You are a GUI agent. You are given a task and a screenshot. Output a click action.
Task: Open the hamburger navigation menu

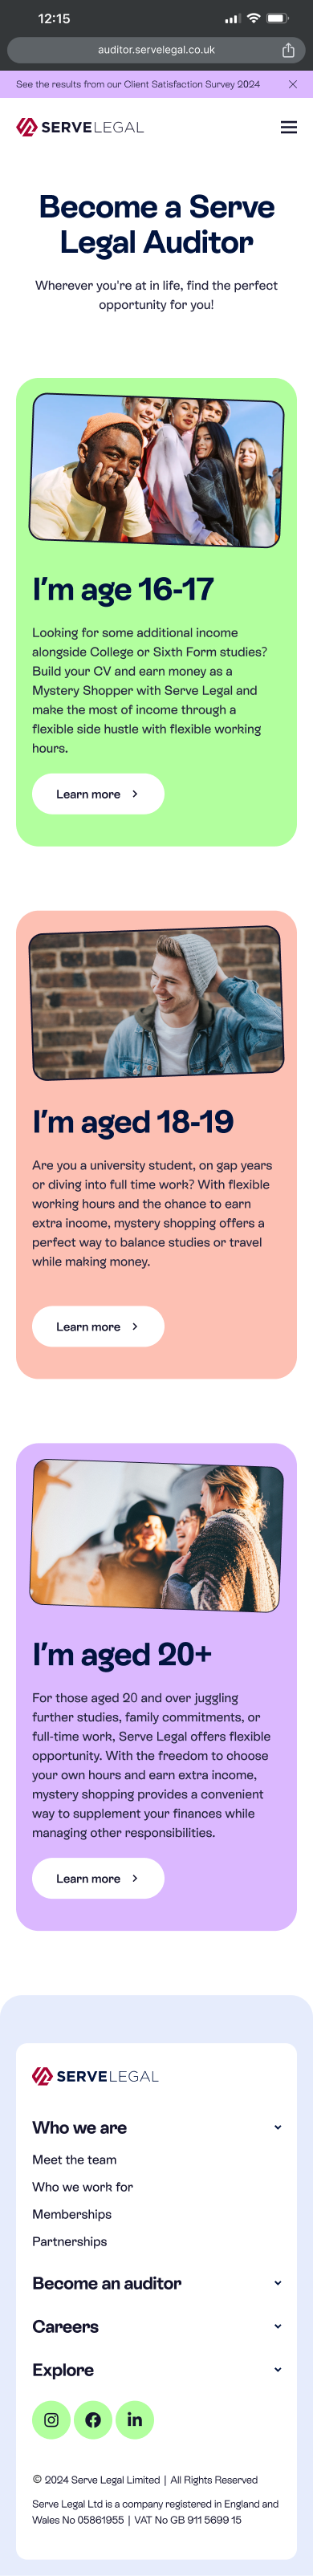[289, 127]
